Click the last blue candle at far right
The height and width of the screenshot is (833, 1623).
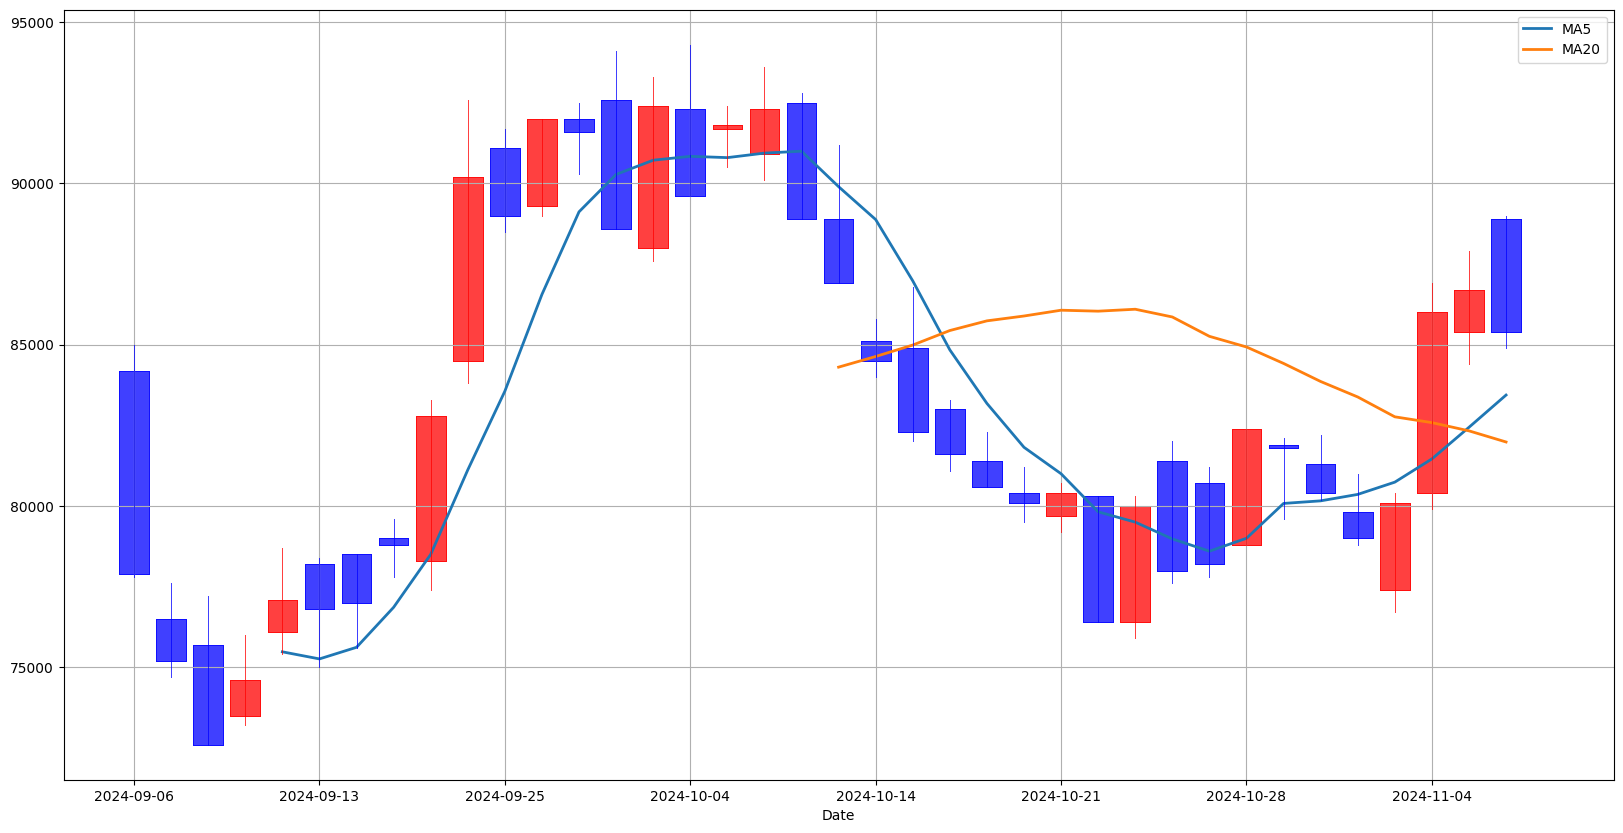pyautogui.click(x=1506, y=276)
